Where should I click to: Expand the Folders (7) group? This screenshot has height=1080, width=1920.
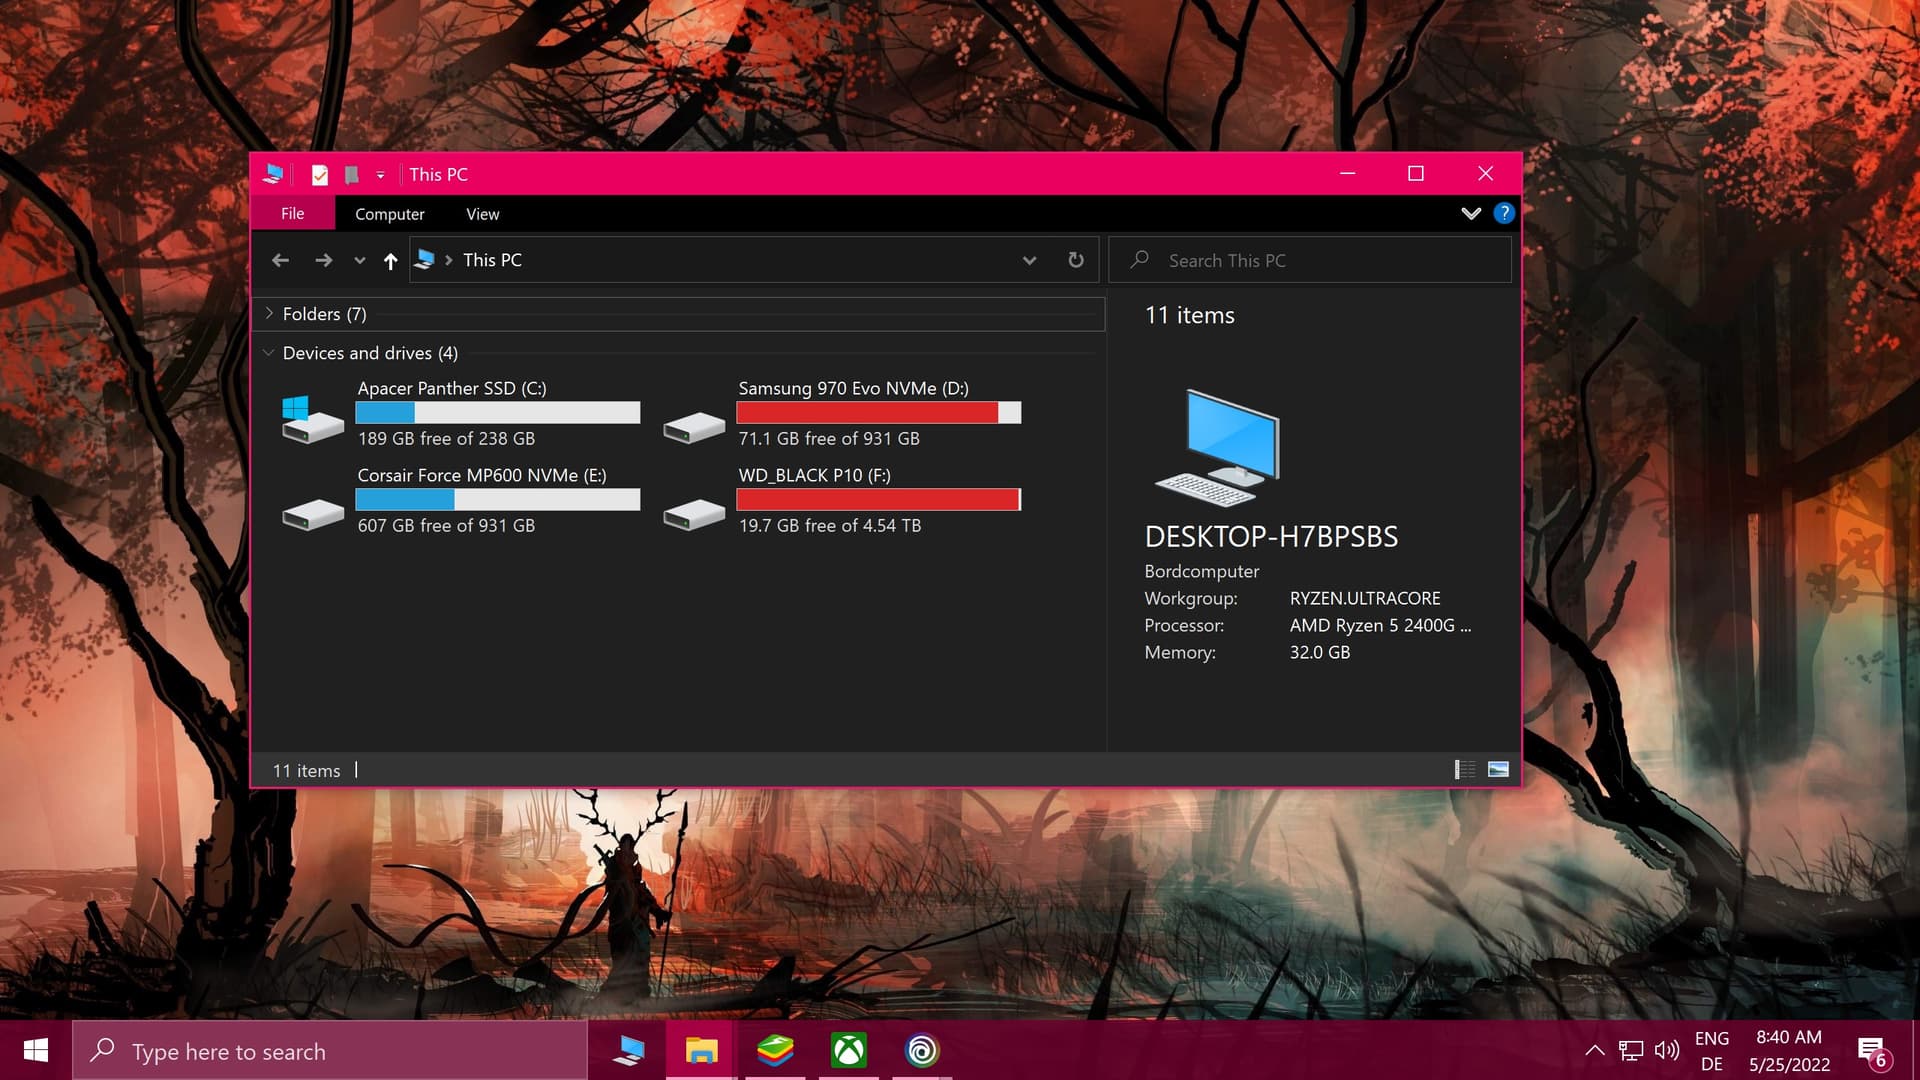(269, 314)
